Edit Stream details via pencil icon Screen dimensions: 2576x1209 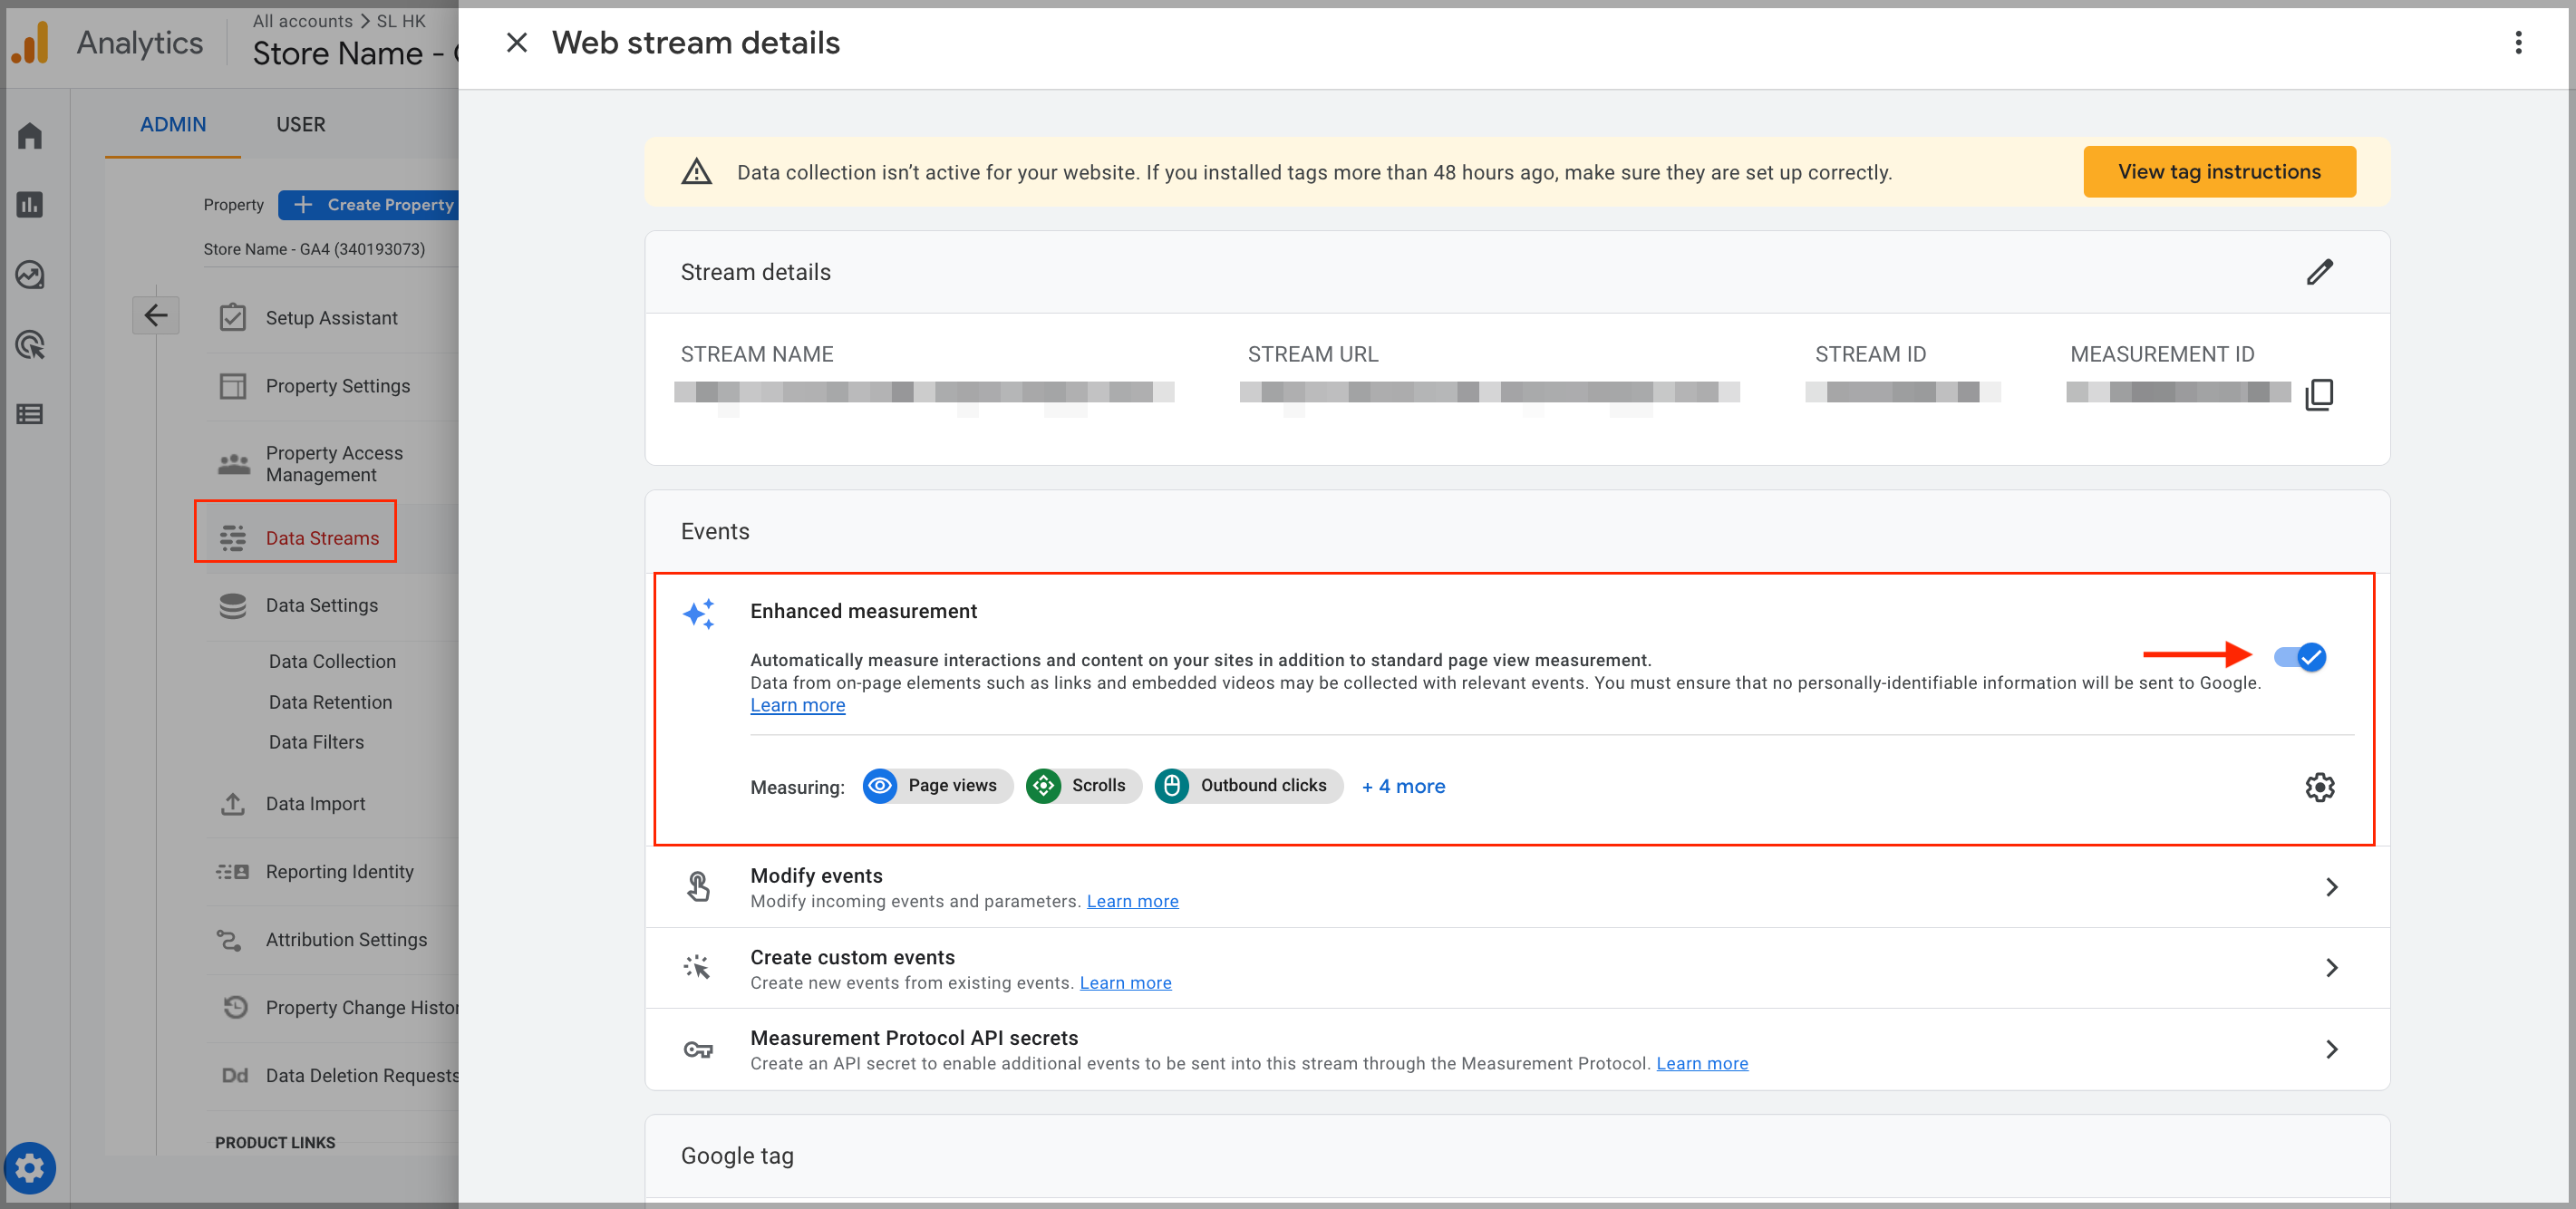point(2321,271)
